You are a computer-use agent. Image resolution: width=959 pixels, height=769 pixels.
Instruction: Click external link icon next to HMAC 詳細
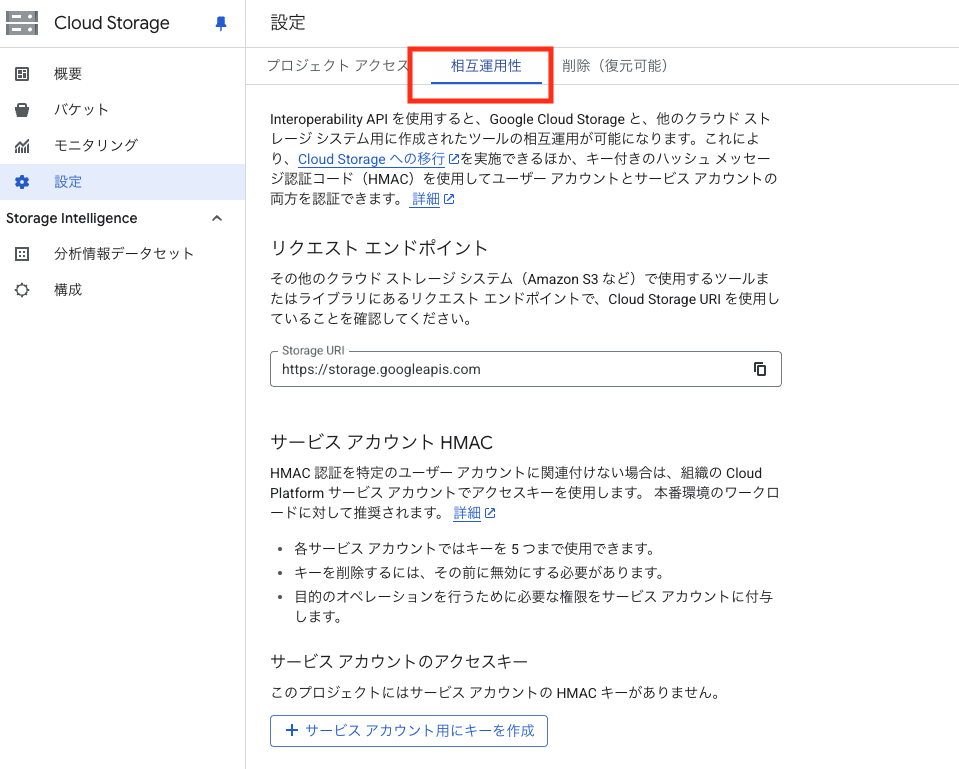(490, 513)
